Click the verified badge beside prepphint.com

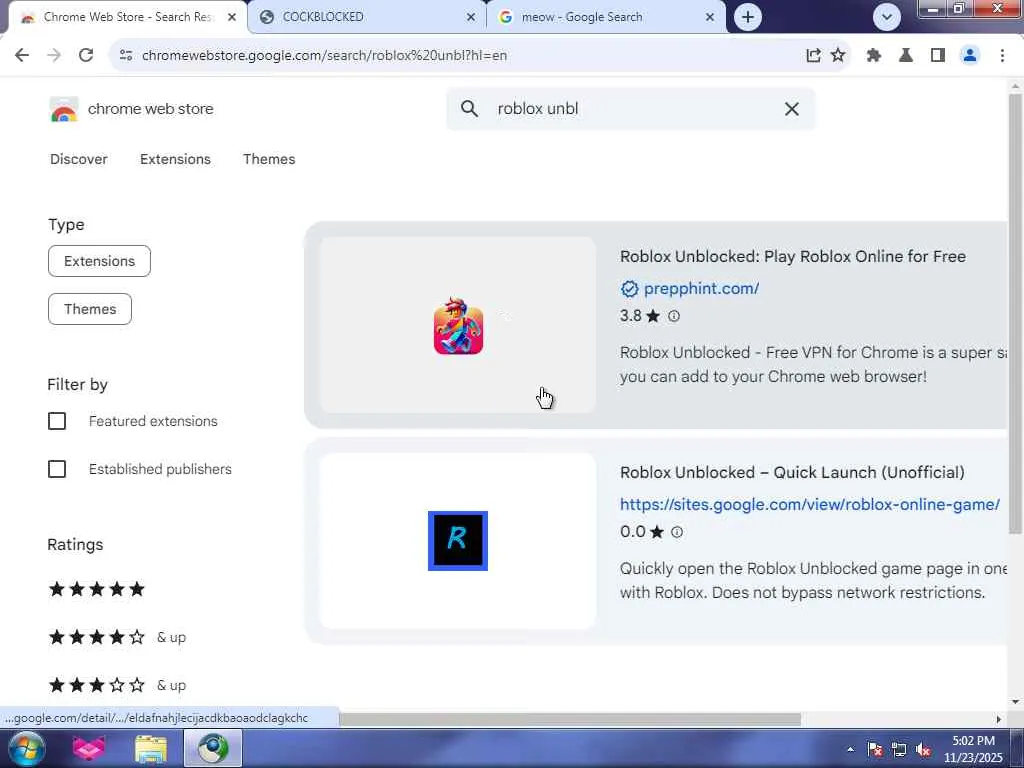(630, 289)
